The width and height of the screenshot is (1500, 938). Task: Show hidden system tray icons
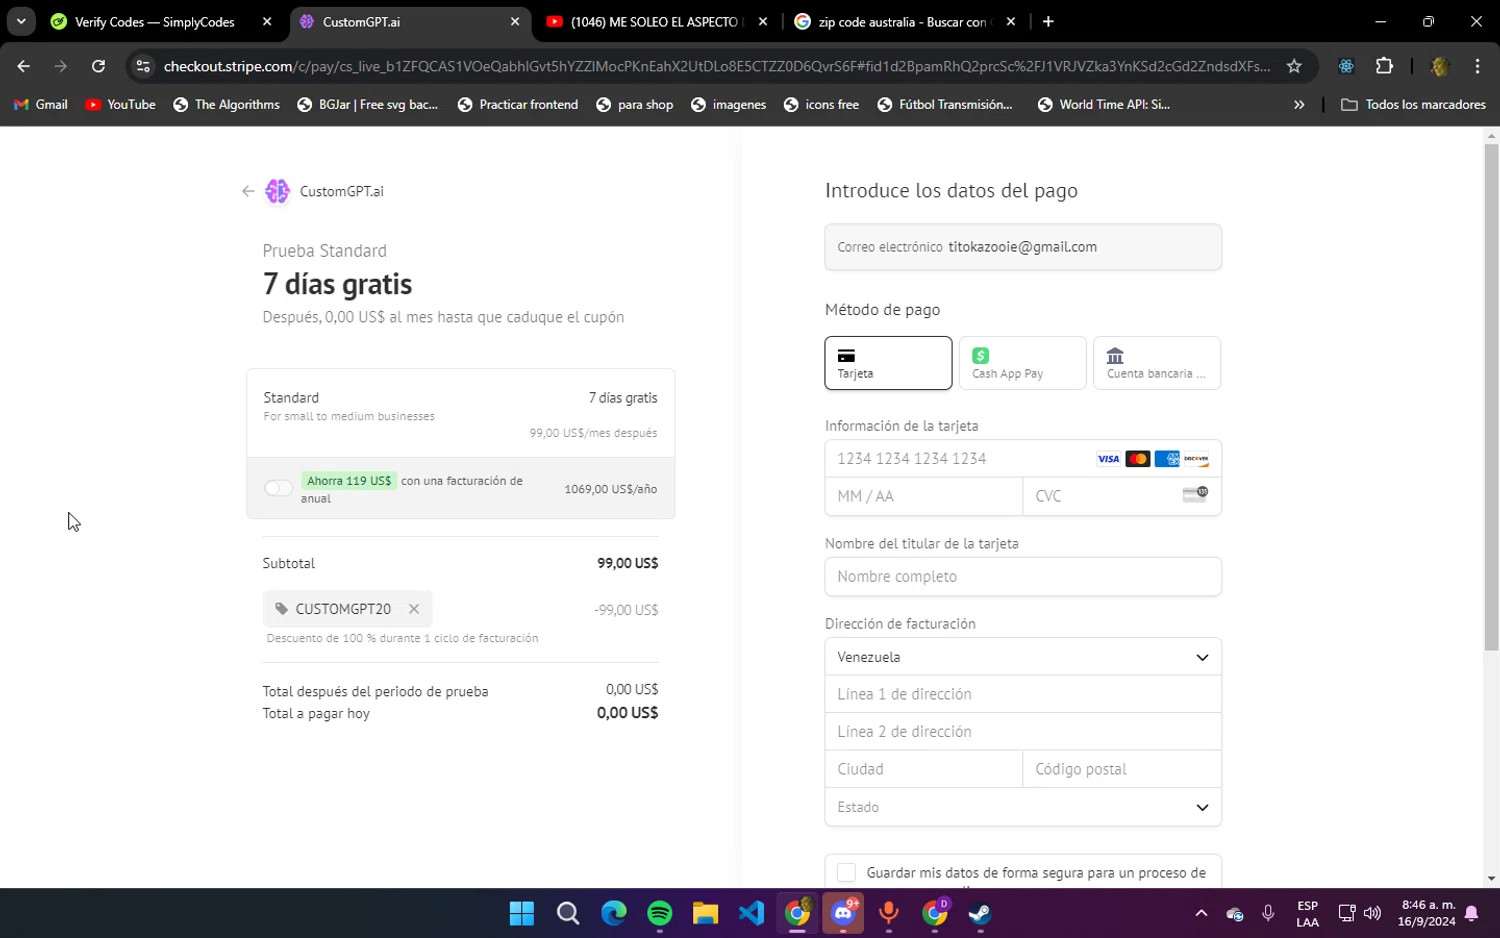tap(1201, 913)
